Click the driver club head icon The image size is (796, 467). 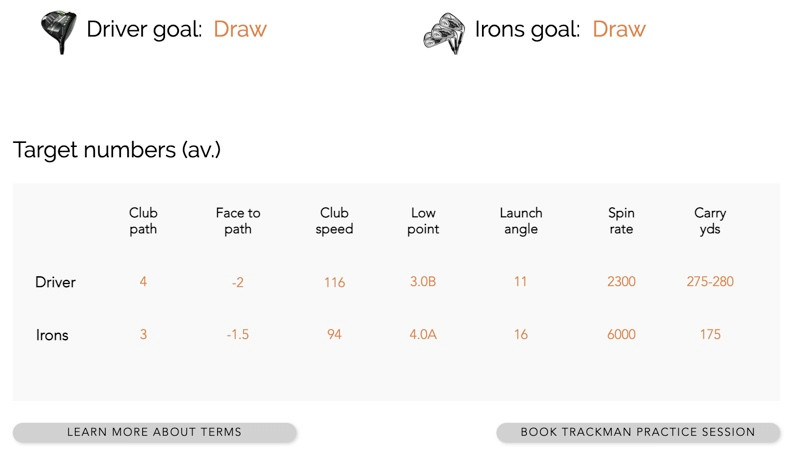coord(59,32)
